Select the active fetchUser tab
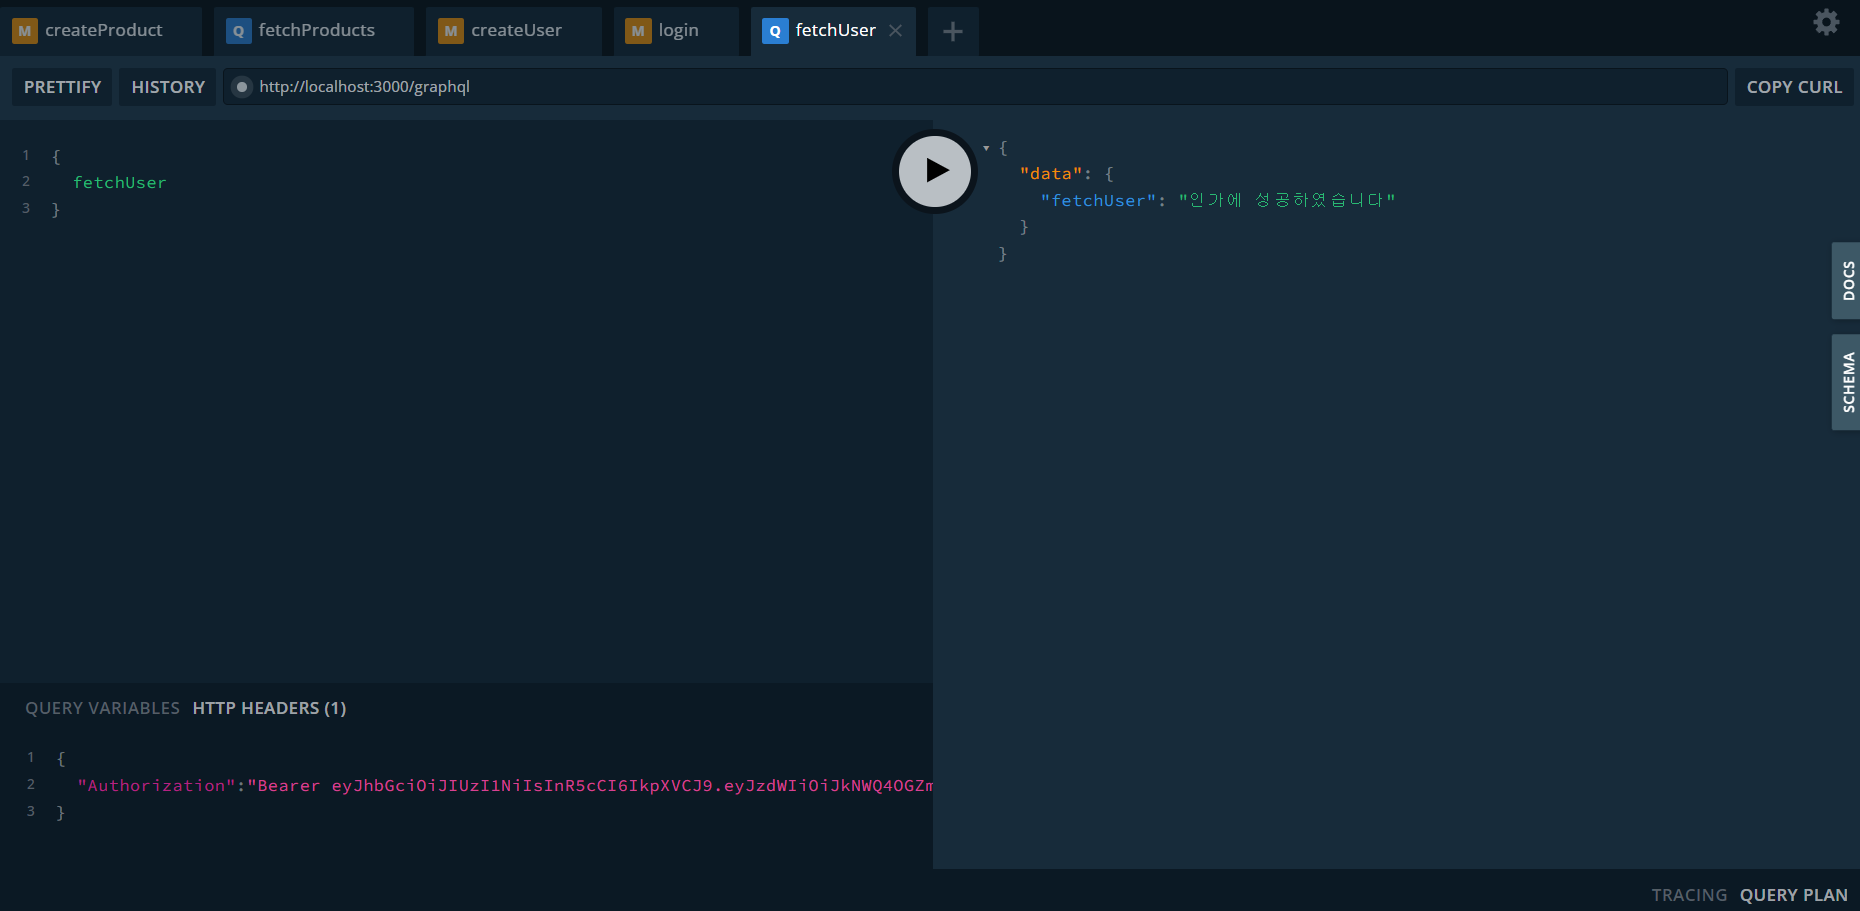 [833, 31]
